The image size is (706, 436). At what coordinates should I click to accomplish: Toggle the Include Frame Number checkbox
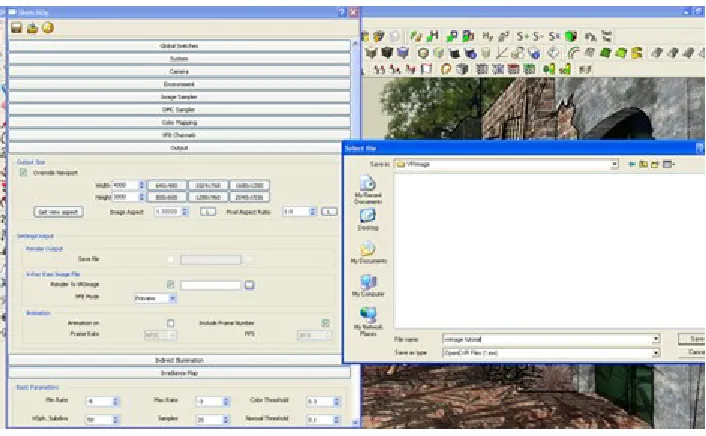pos(326,323)
